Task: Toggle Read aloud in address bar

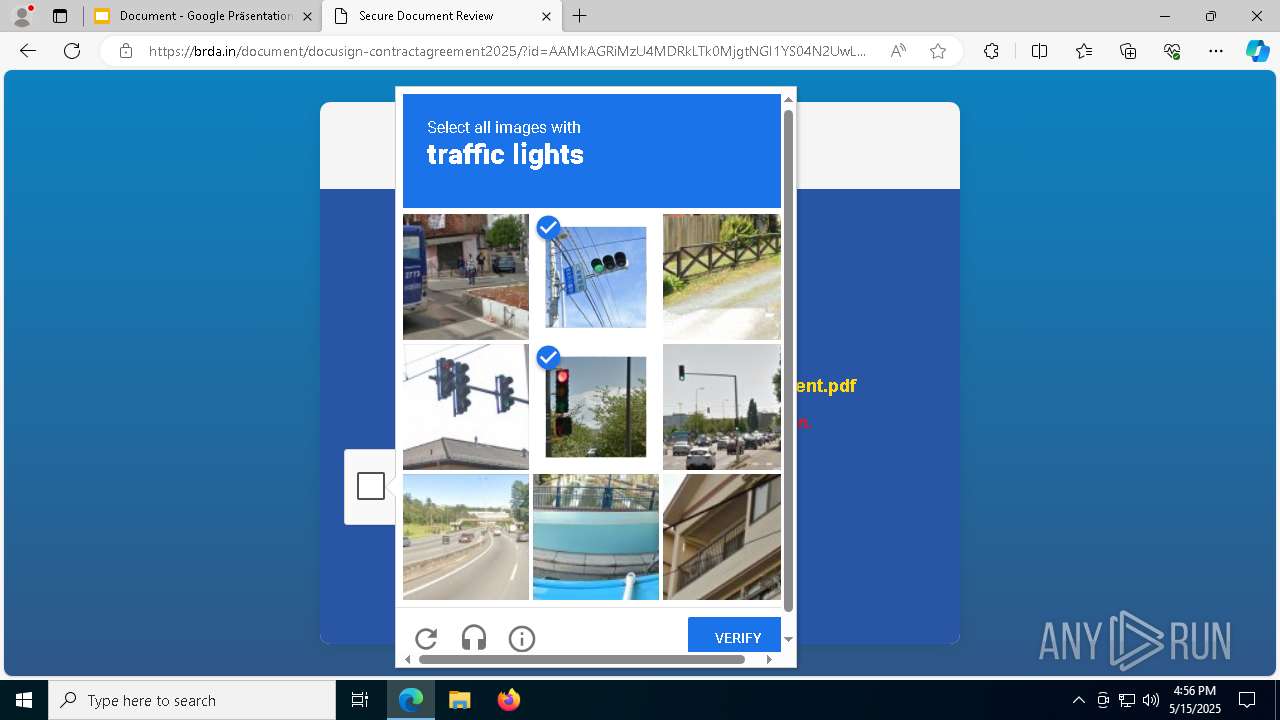Action: click(x=898, y=51)
